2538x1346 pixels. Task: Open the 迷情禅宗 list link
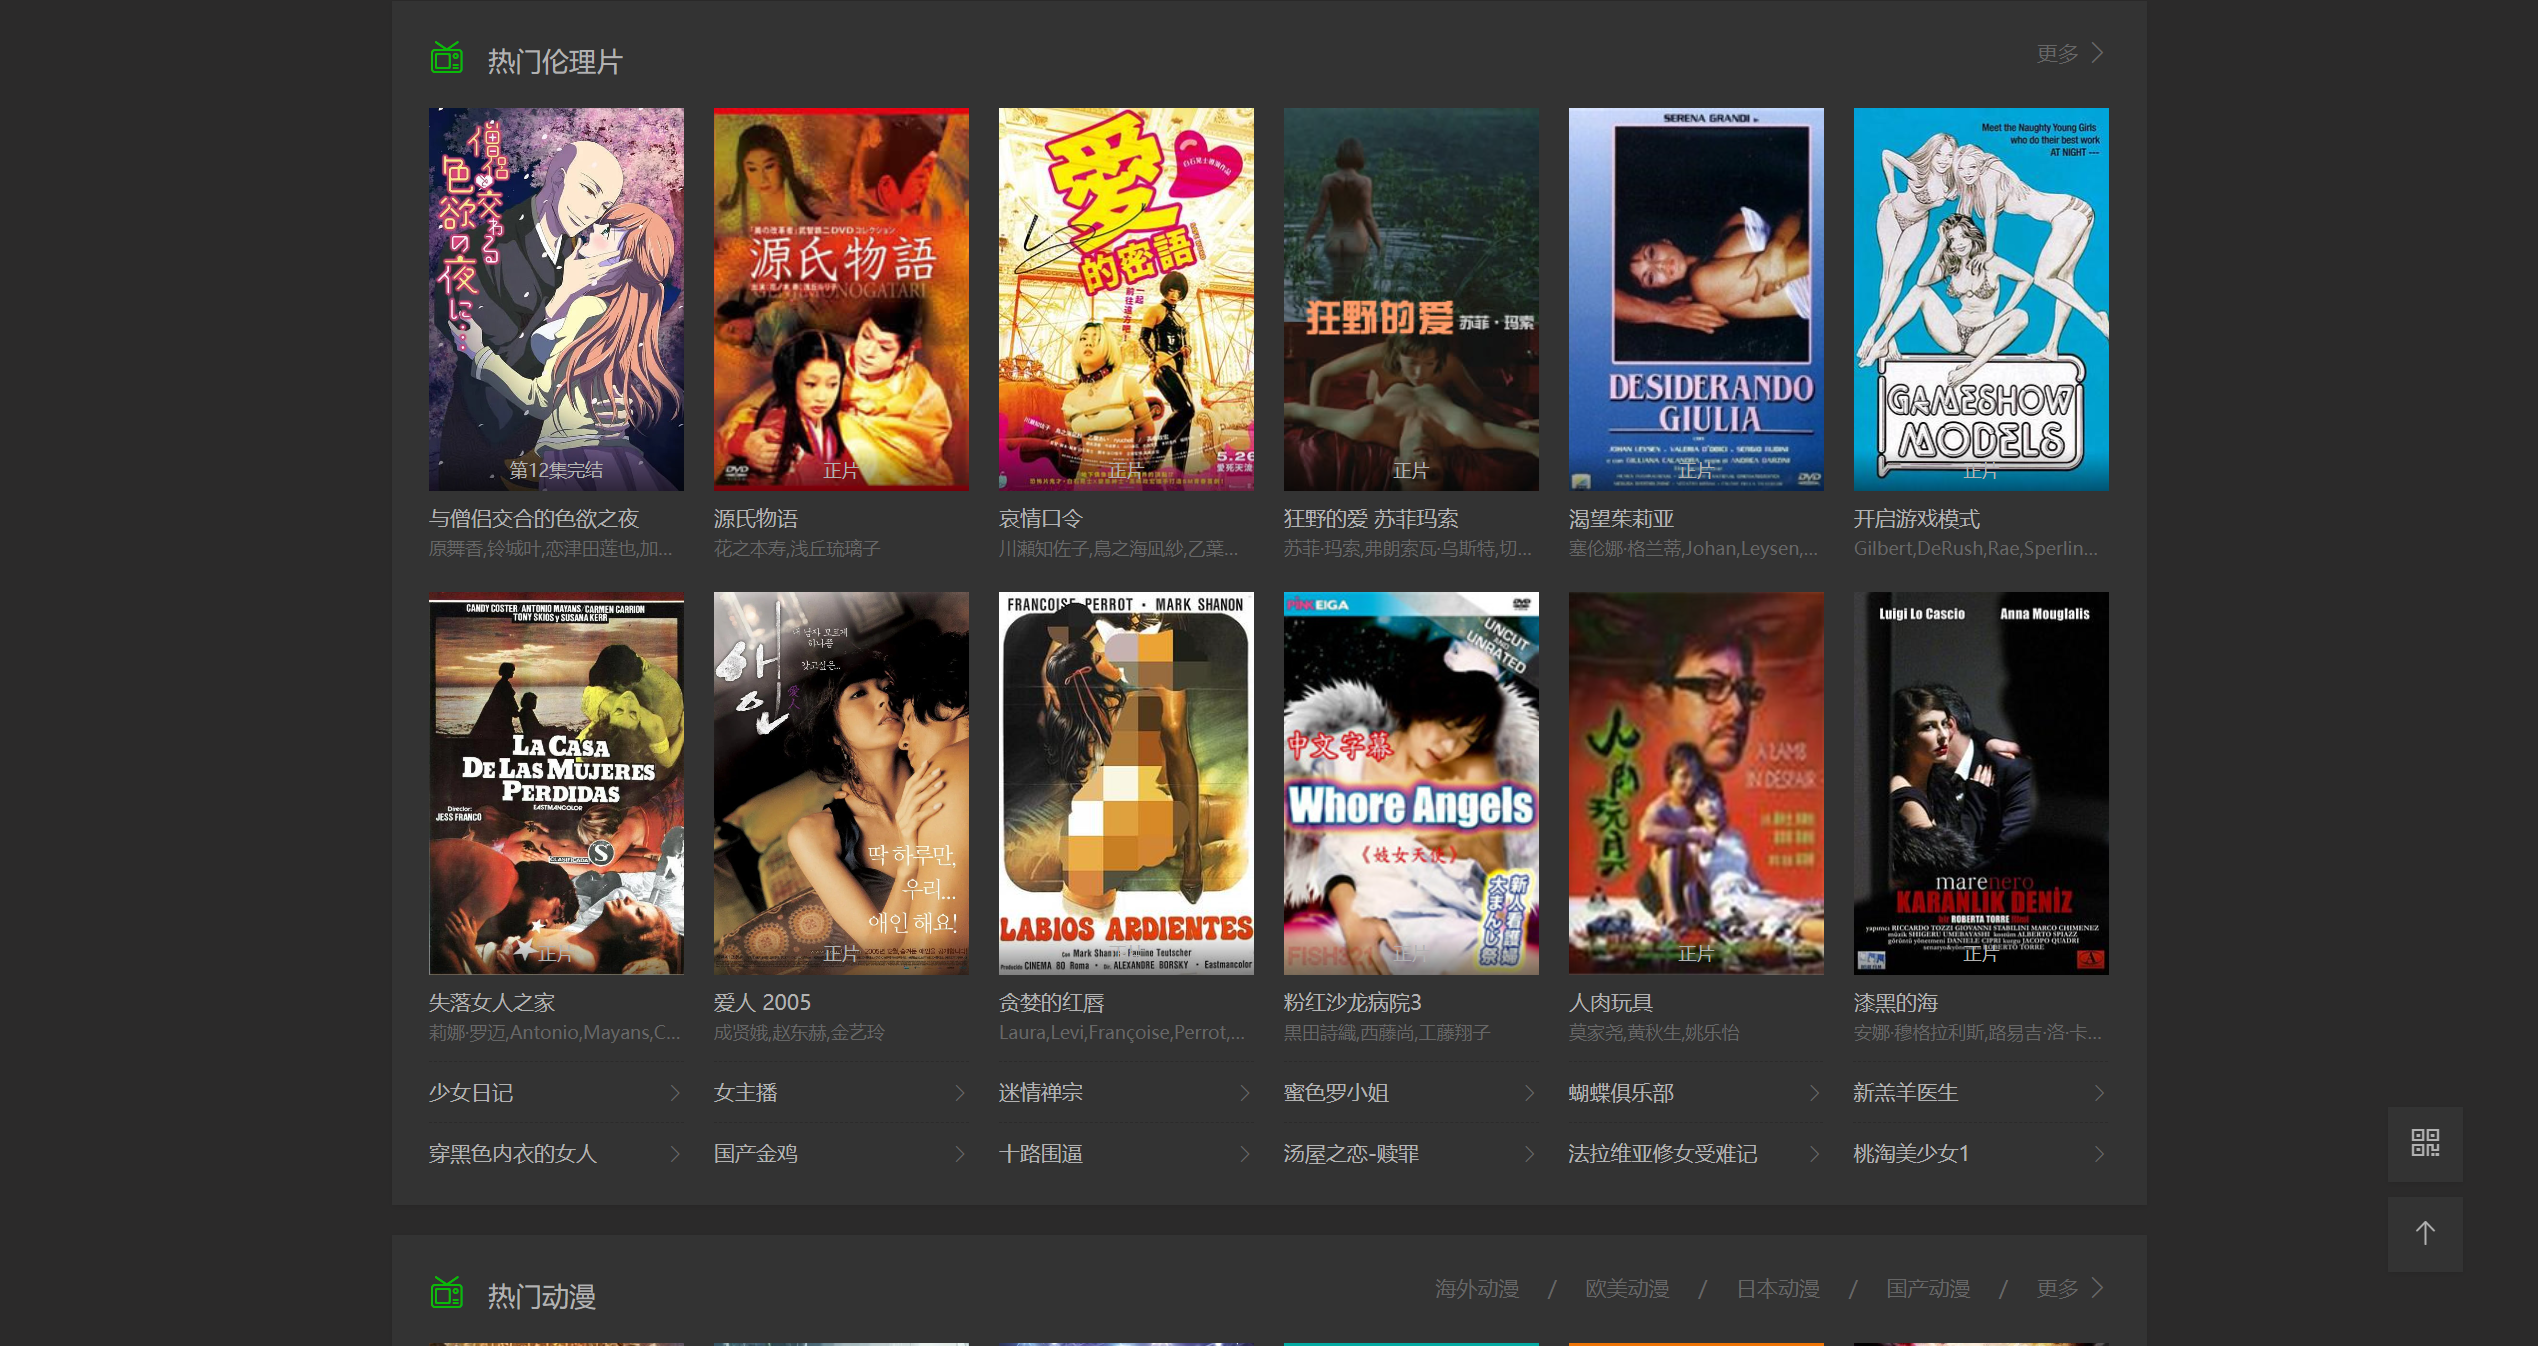tap(1041, 1093)
